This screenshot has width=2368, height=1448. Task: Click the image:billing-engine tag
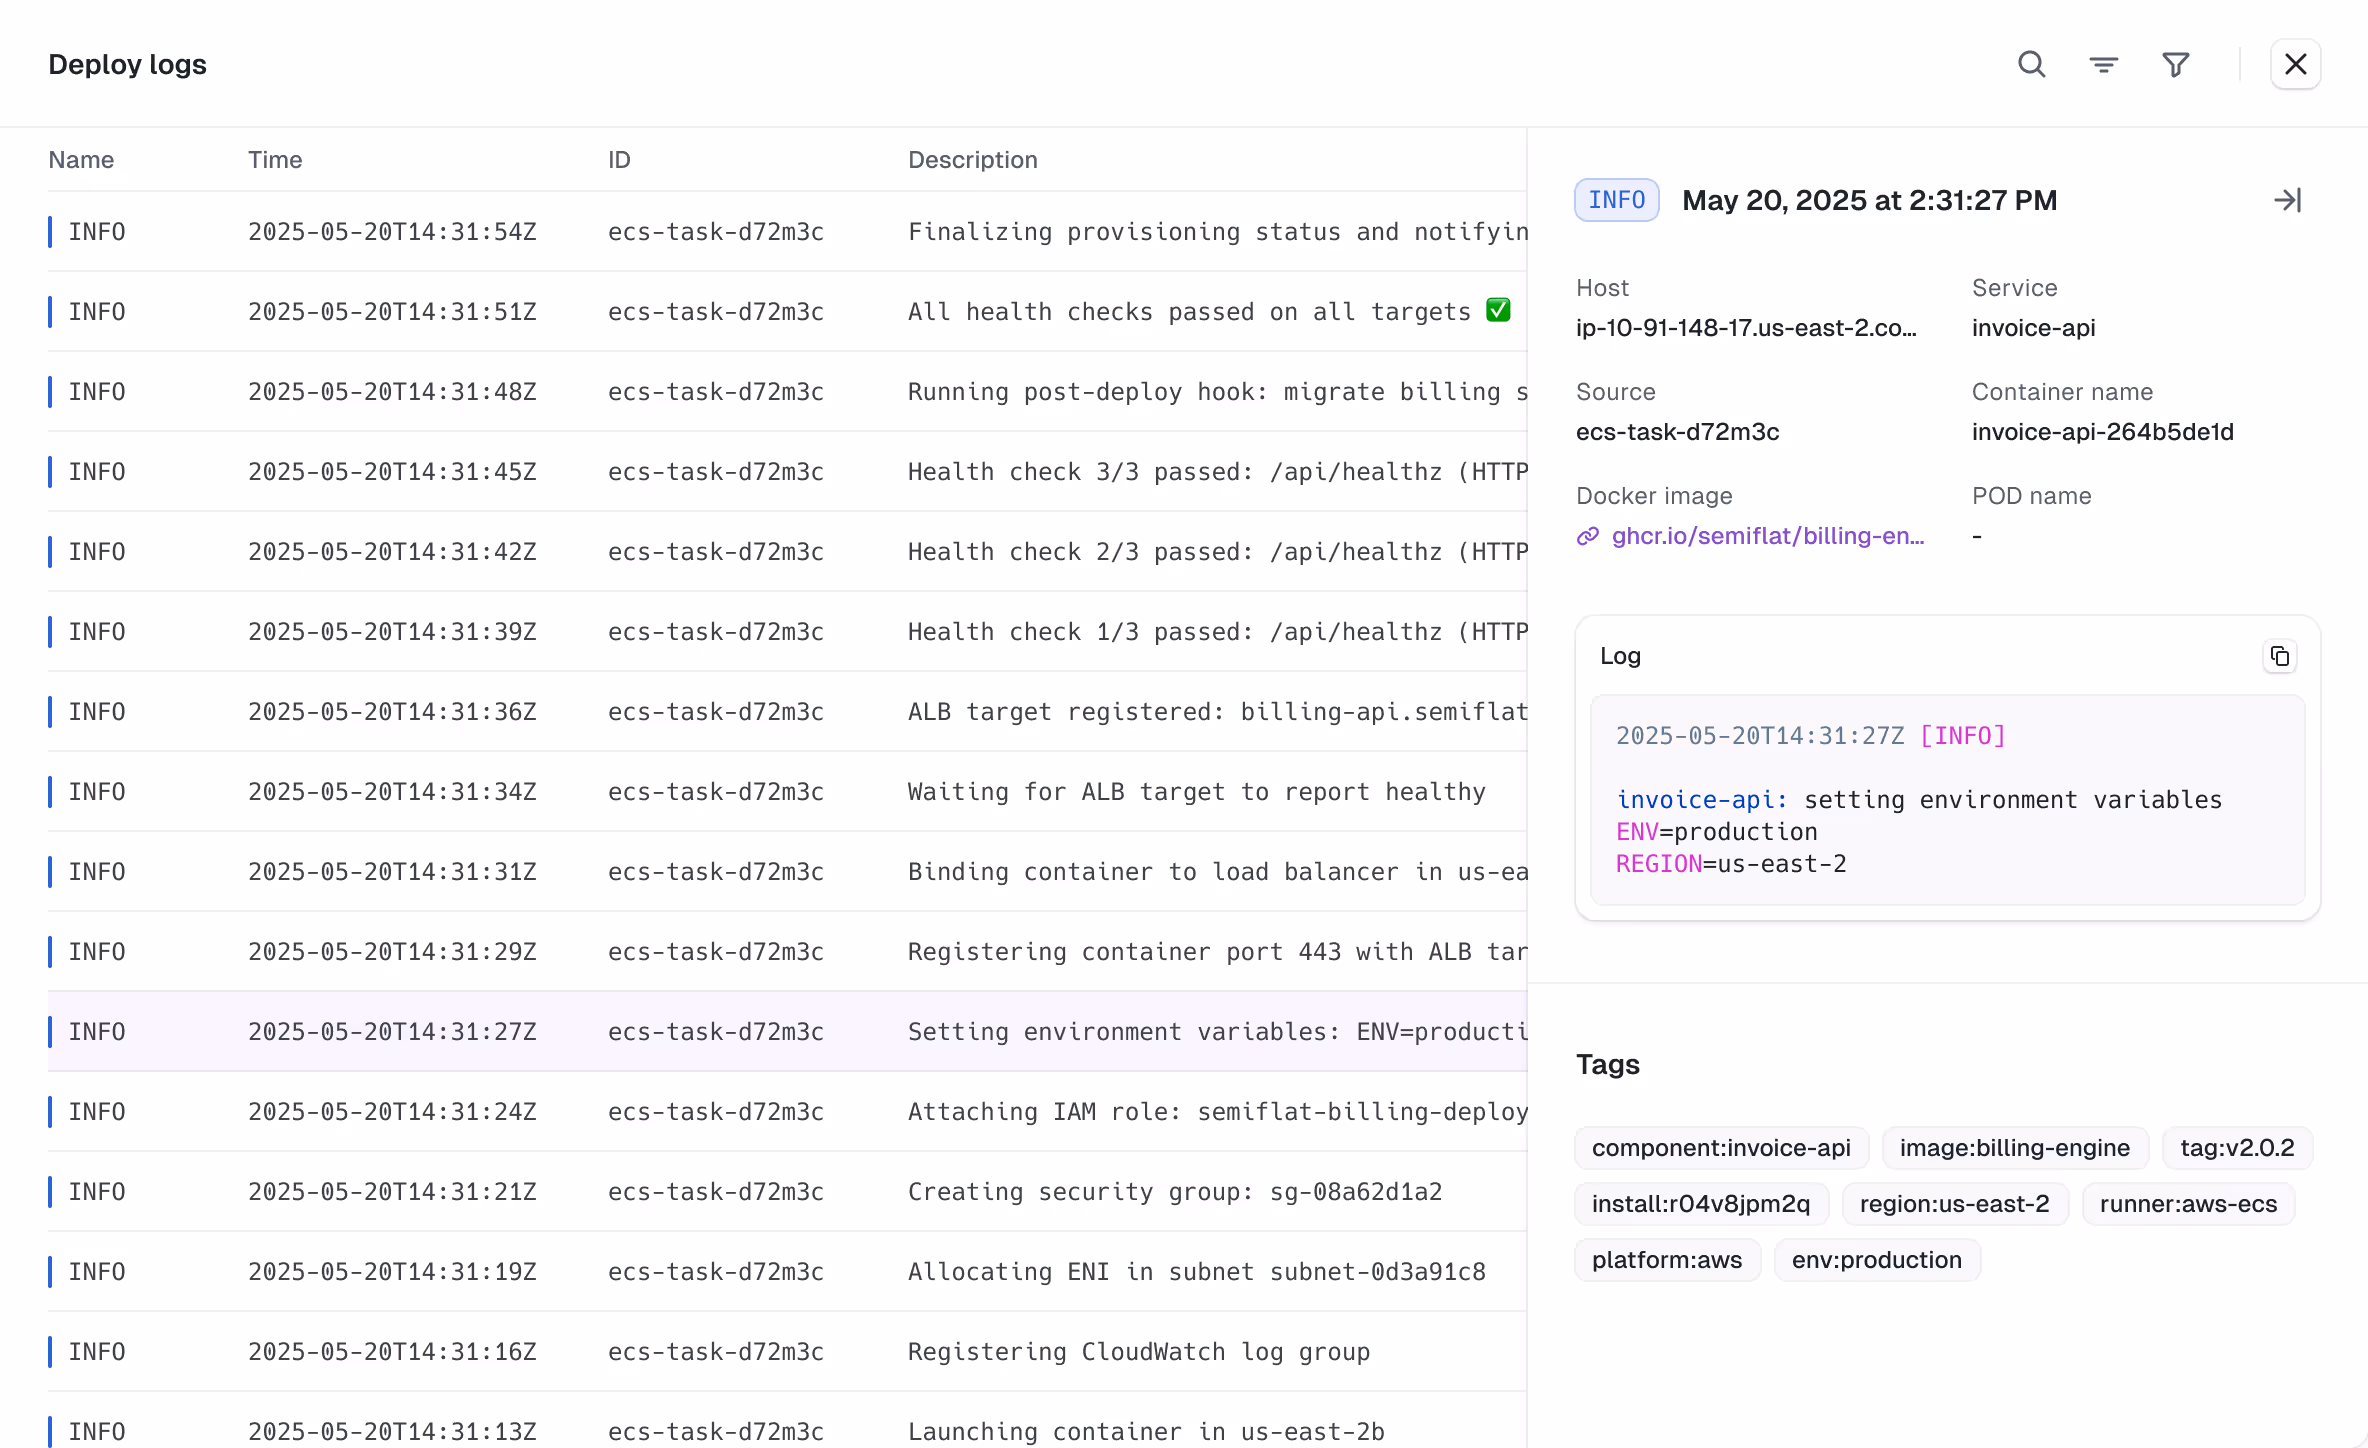coord(2014,1148)
